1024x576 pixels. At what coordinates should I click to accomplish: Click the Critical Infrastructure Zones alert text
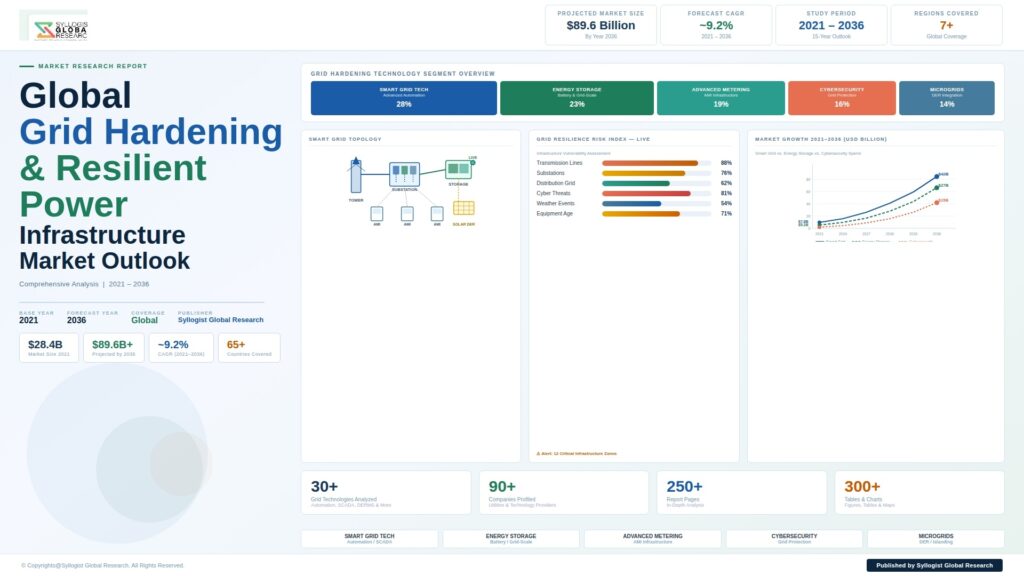577,453
